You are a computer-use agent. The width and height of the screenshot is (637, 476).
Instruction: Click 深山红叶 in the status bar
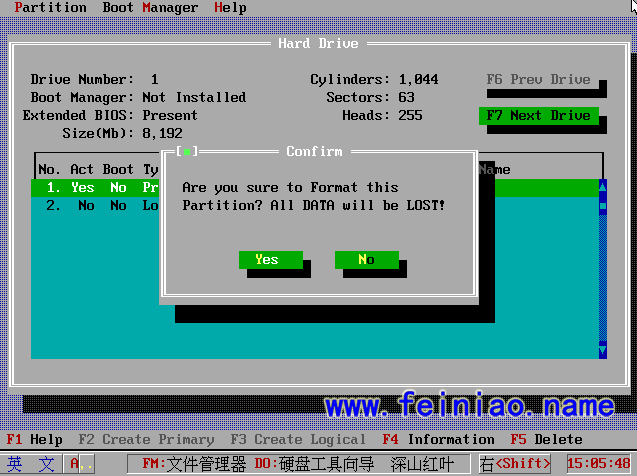click(x=422, y=464)
